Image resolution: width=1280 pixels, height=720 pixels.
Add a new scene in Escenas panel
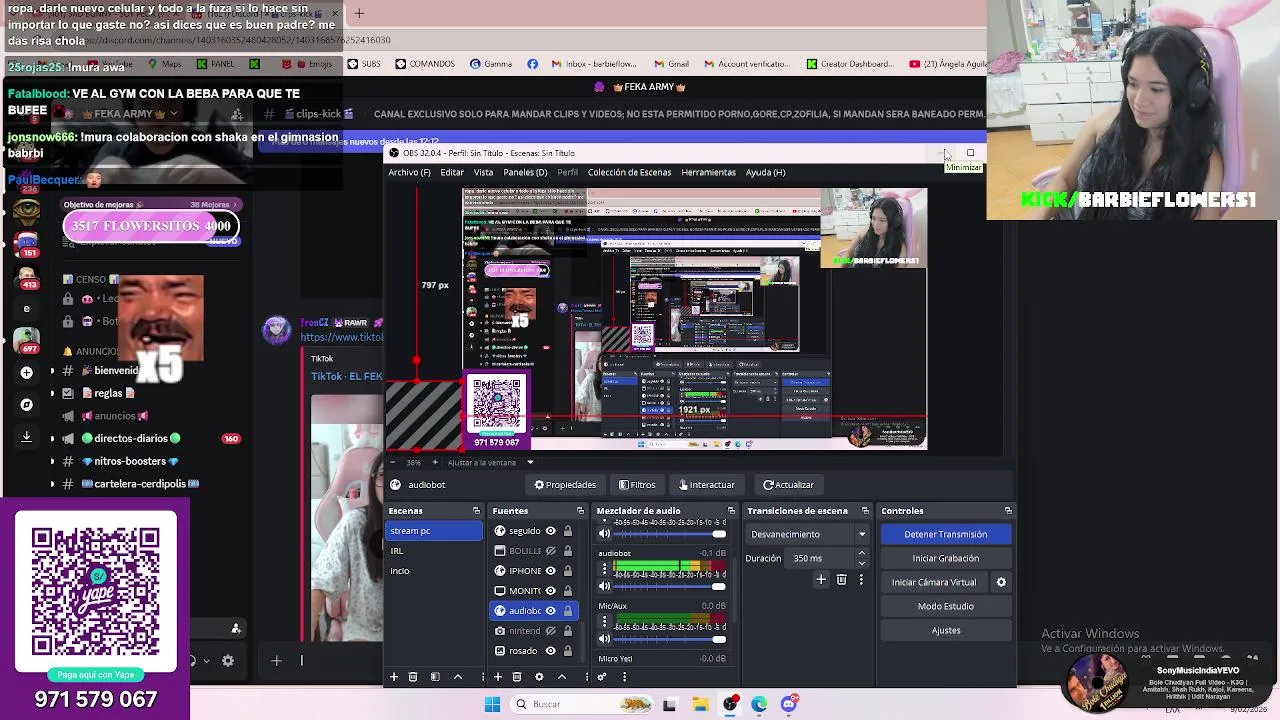(394, 677)
